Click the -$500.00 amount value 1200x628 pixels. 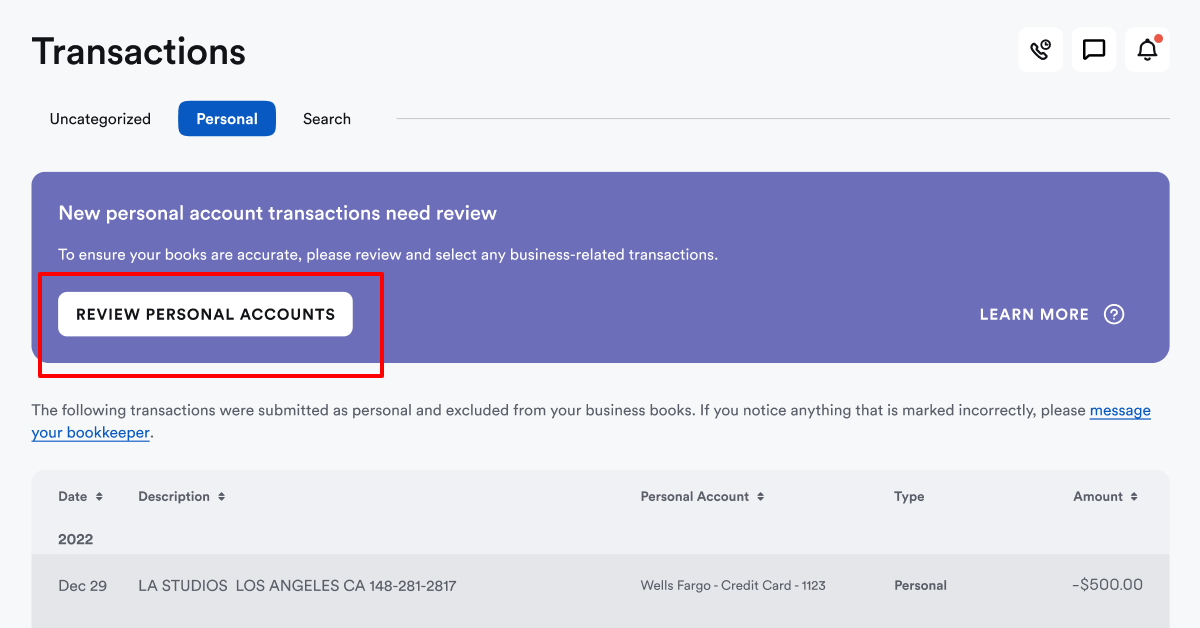click(x=1107, y=585)
